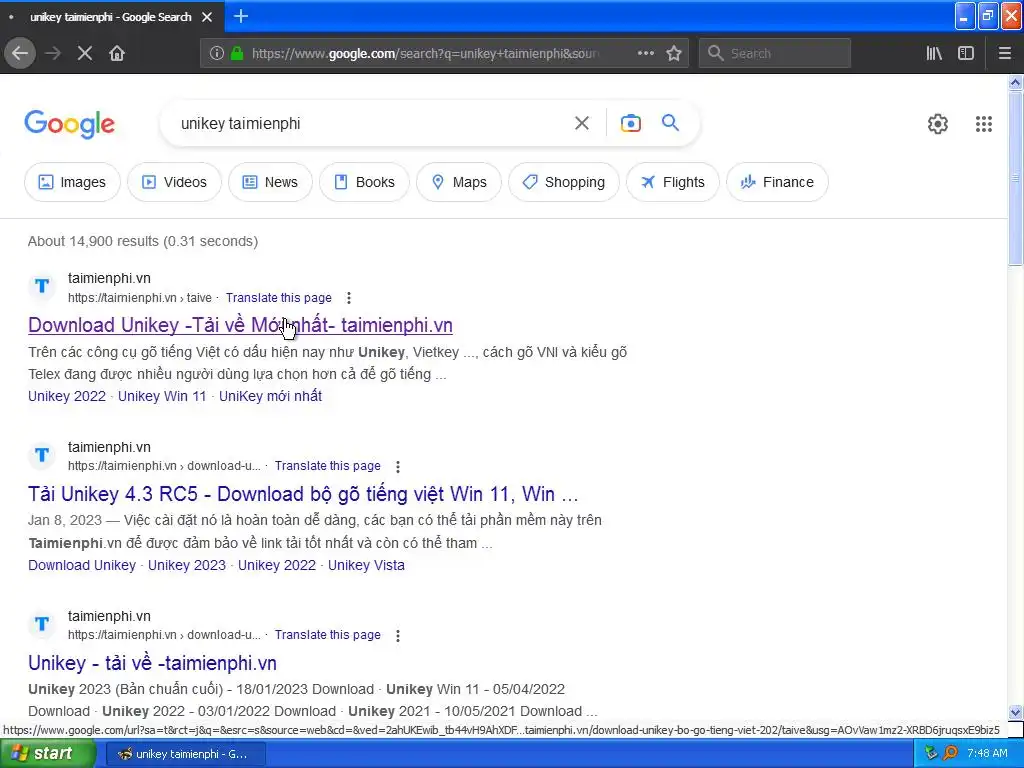Click the green shield system tray icon
This screenshot has width=1024, height=768.
pos(931,754)
